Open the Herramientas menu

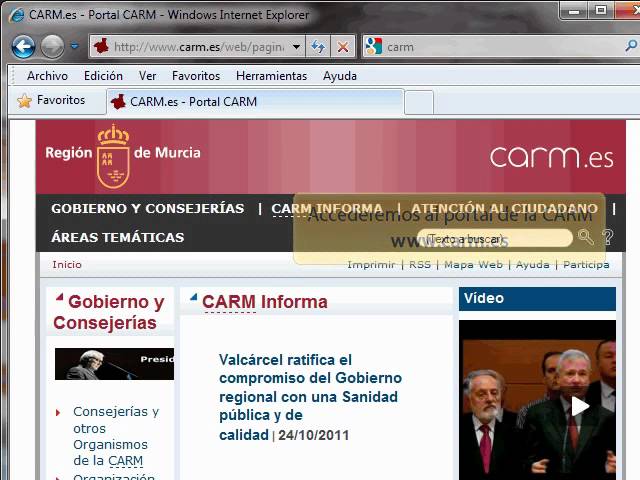[271, 76]
